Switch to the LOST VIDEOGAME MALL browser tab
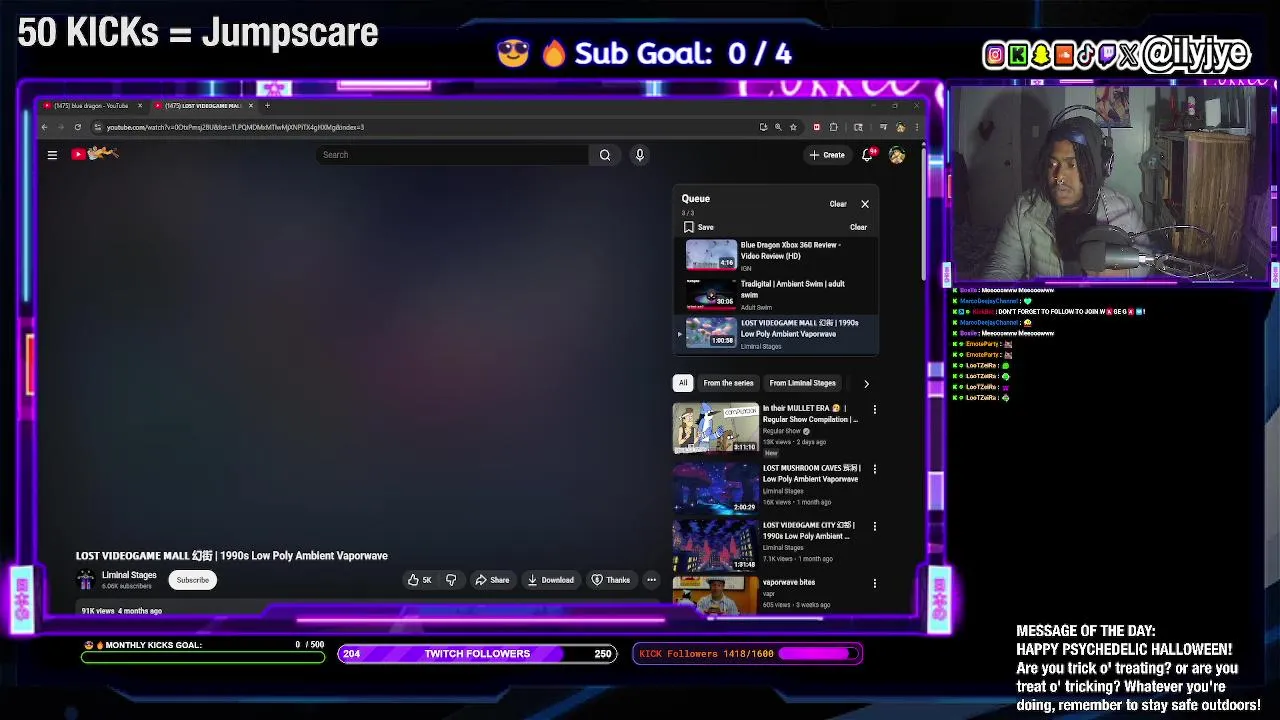Screen dimensions: 1280x720 click(x=204, y=105)
